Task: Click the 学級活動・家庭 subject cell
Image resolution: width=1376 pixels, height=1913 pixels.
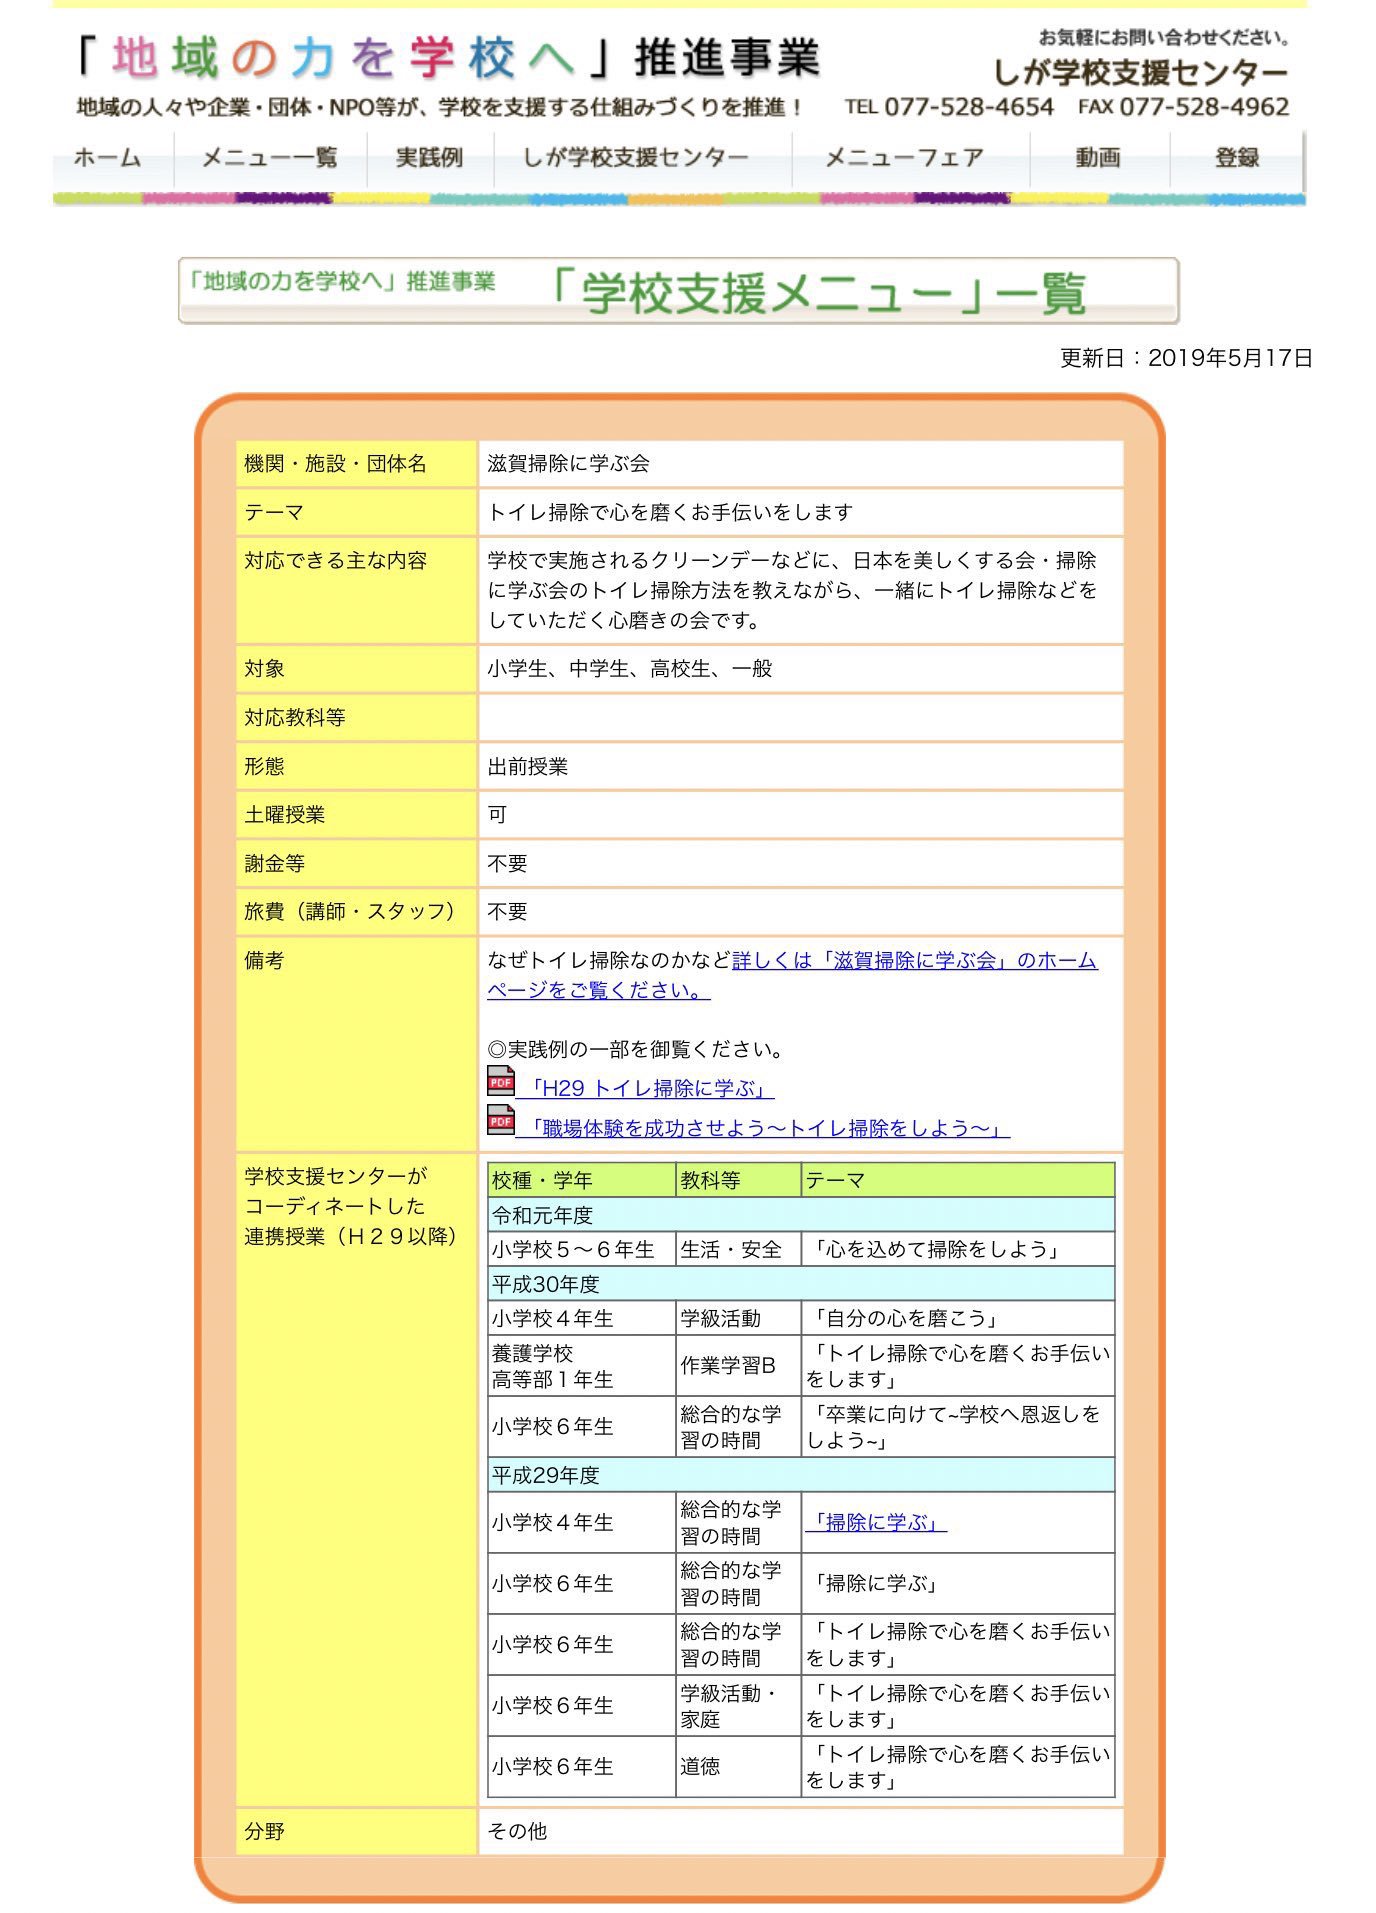Action: pos(739,1707)
